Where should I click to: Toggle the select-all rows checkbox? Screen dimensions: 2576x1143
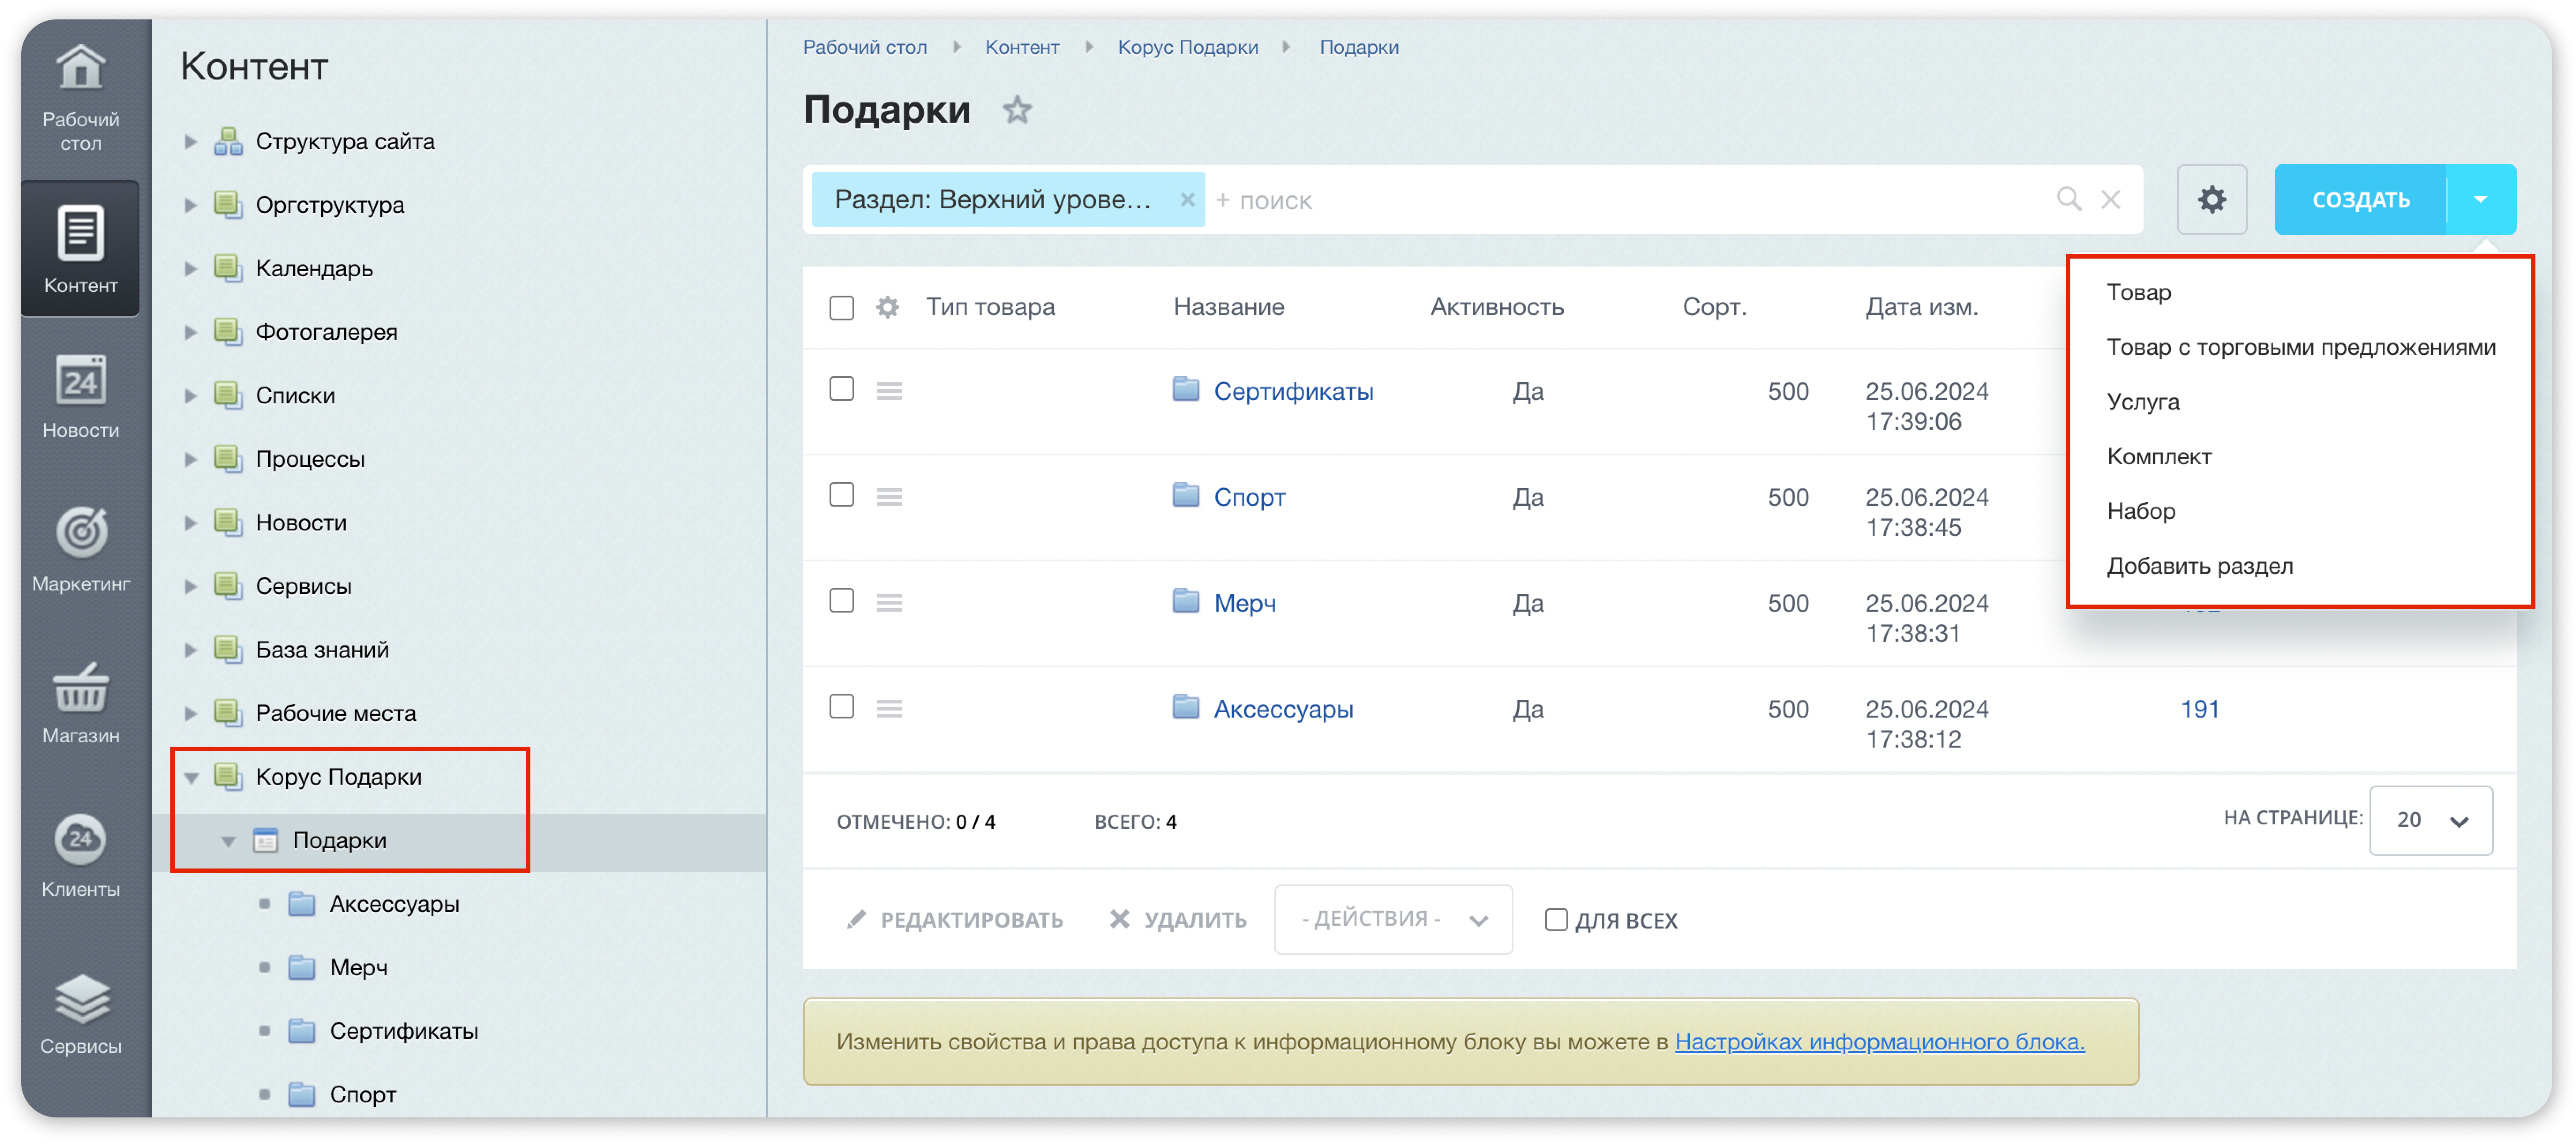(x=842, y=307)
